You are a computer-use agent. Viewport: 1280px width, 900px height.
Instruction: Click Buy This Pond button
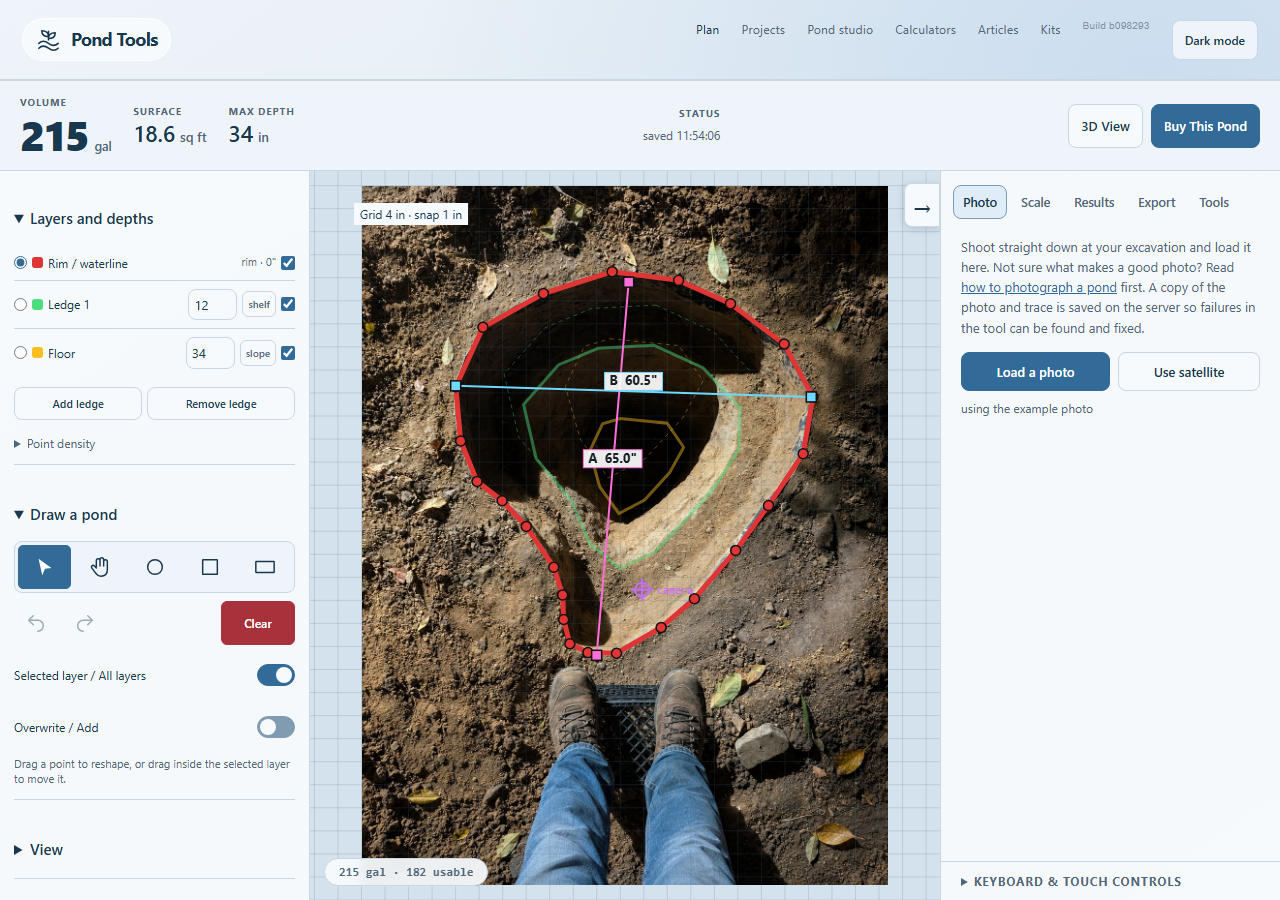pos(1205,126)
